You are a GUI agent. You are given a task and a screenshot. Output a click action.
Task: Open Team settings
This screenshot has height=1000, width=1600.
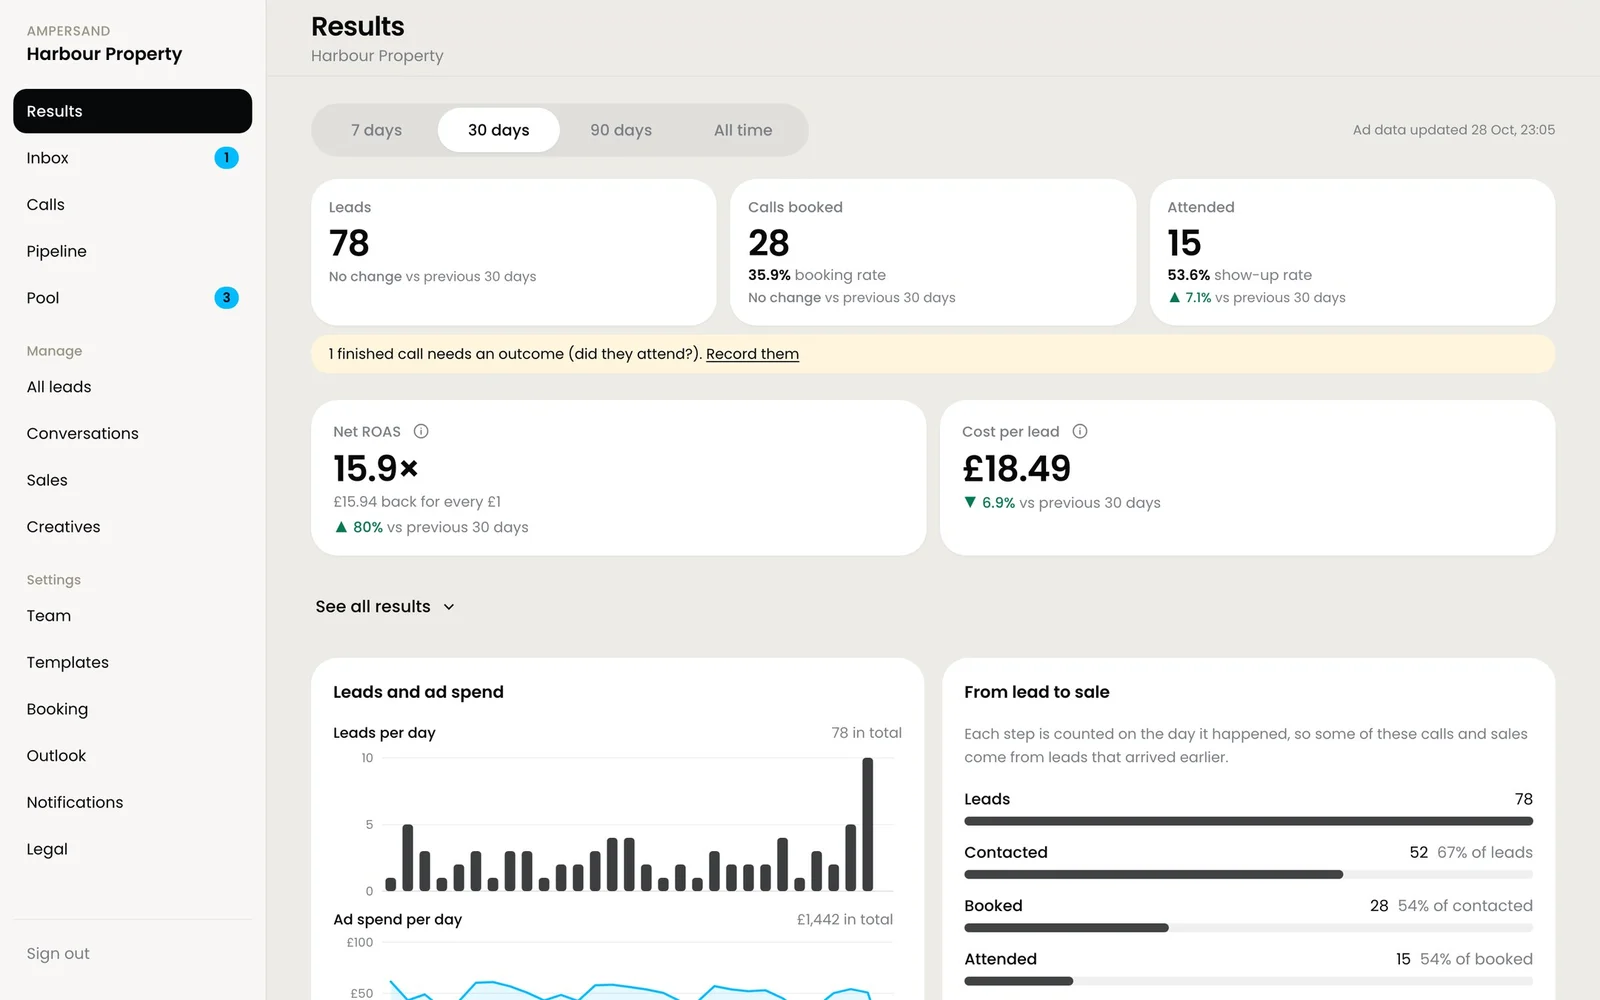tap(132, 616)
